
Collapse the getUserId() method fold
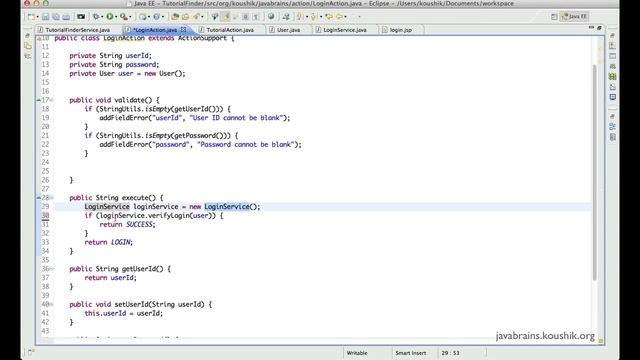[51, 269]
